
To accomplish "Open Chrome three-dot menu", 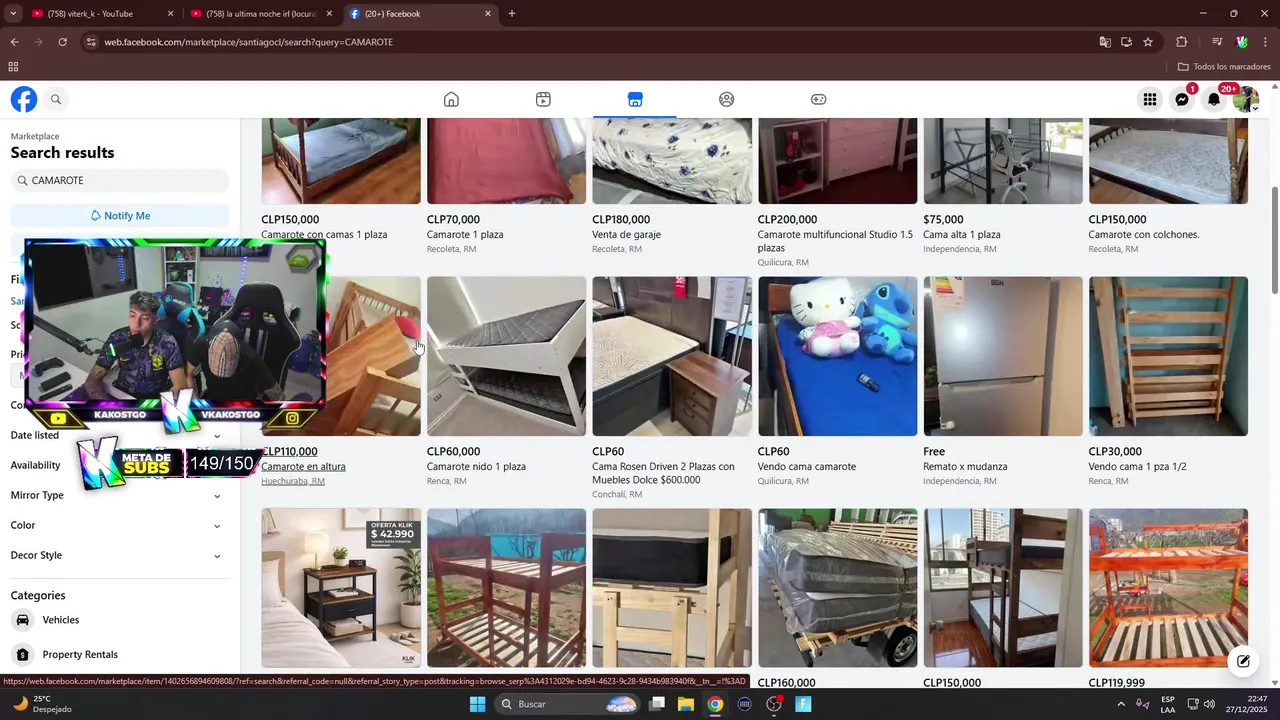I will [x=1266, y=42].
